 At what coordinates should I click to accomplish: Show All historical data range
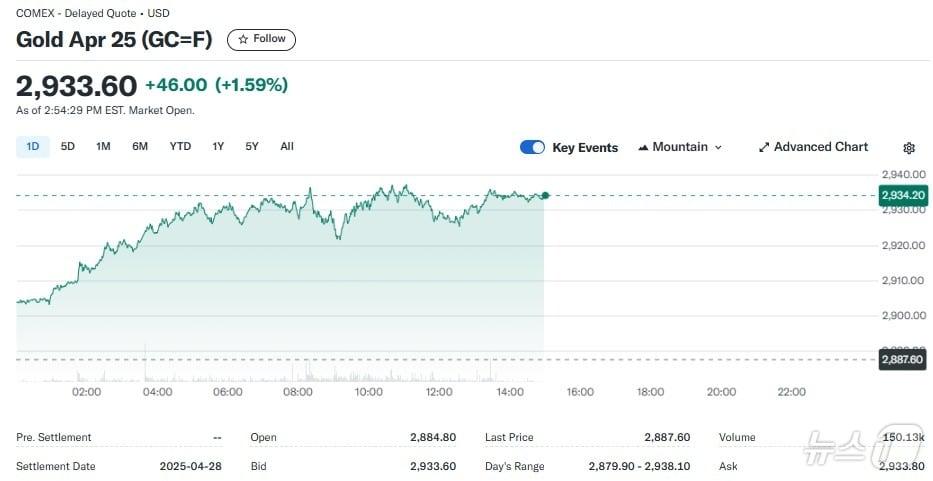click(x=287, y=147)
